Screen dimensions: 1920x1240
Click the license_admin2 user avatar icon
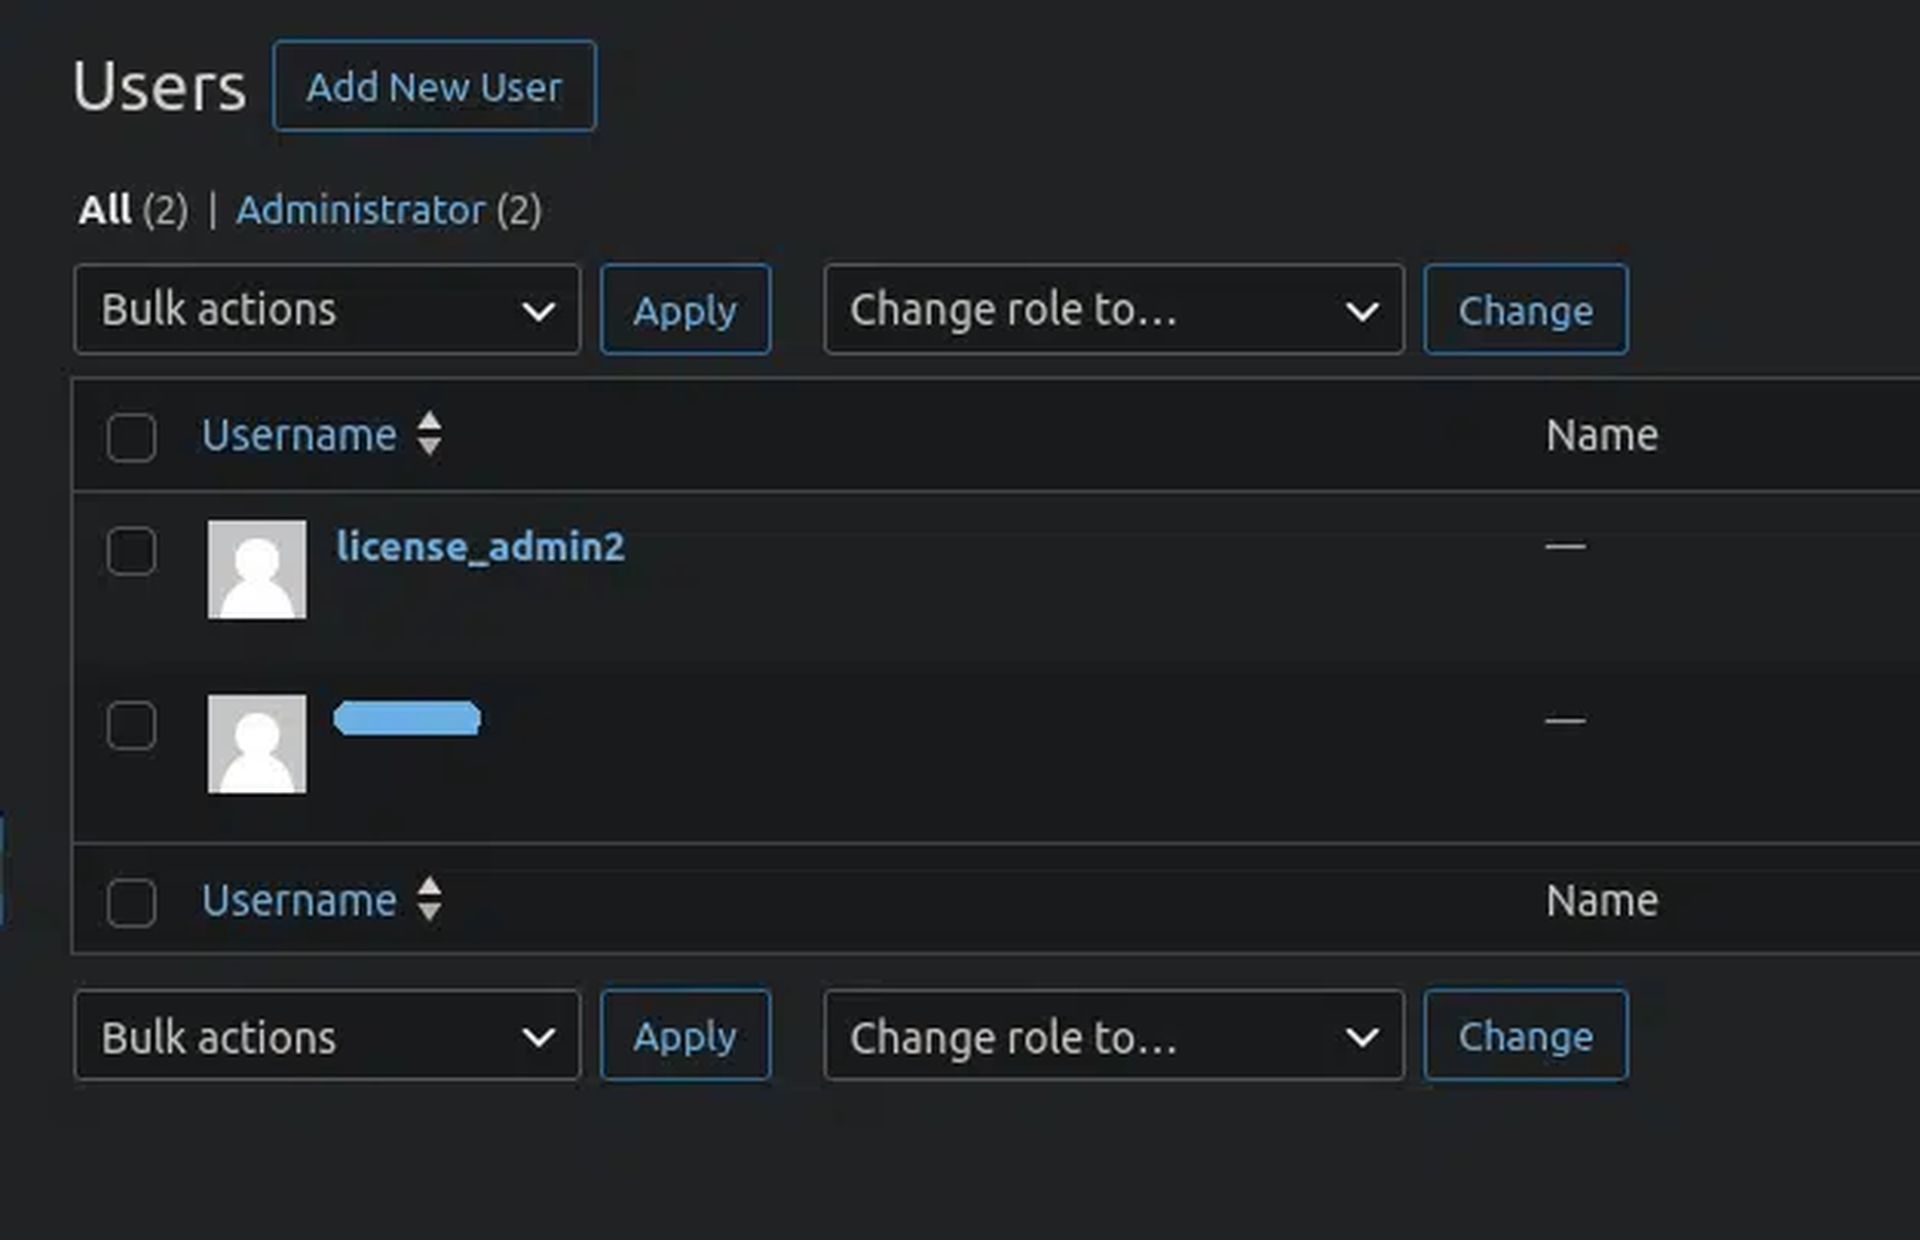click(x=256, y=568)
